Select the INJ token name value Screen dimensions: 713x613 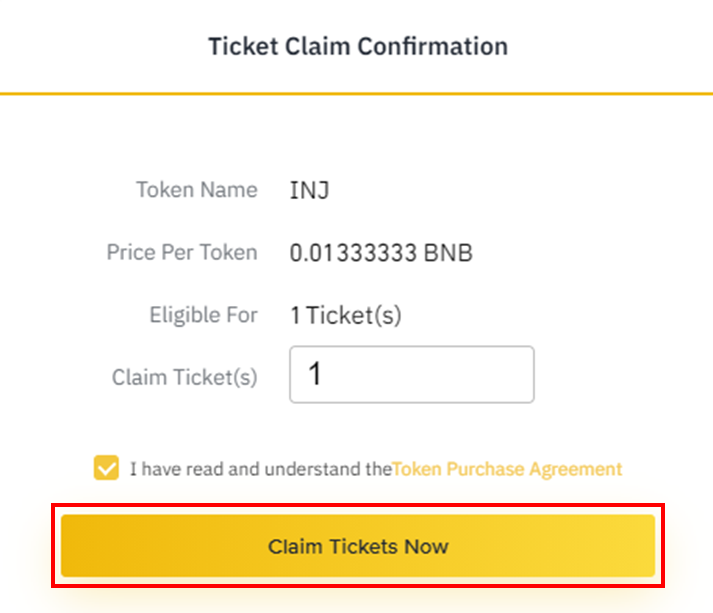tap(309, 190)
